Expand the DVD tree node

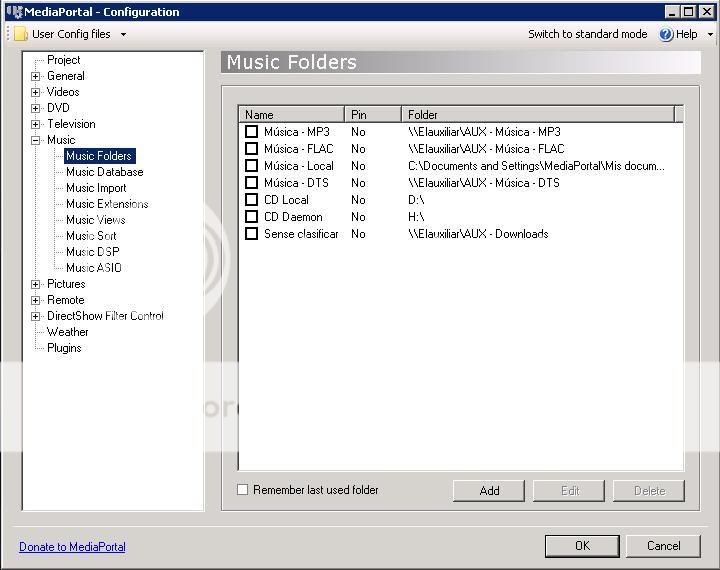click(x=35, y=108)
